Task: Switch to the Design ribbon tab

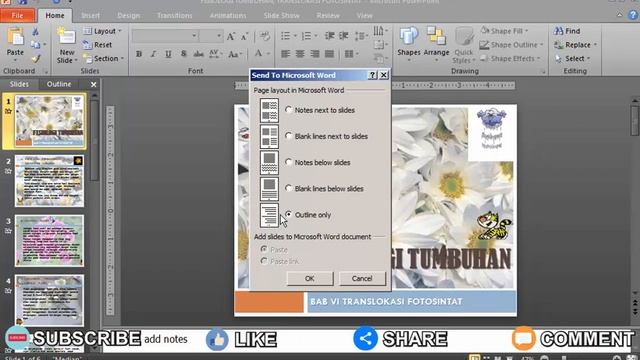Action: click(x=129, y=16)
